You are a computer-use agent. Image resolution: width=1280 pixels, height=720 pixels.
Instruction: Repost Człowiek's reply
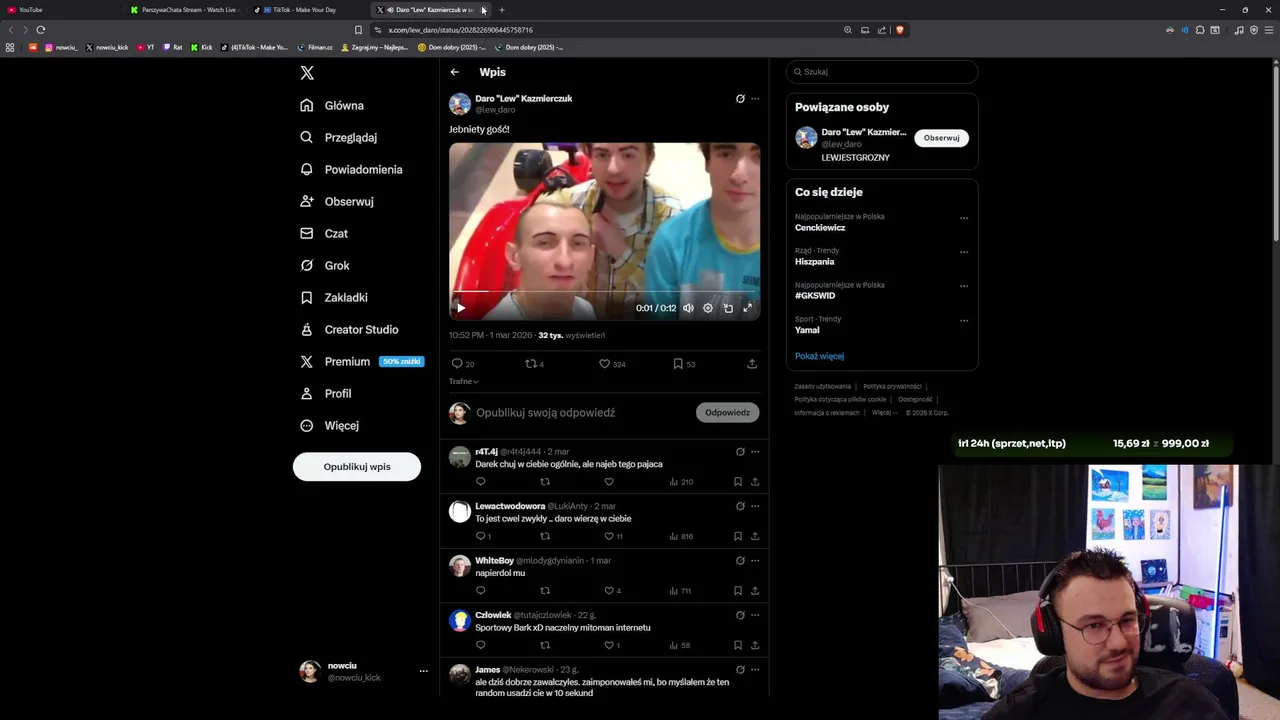[x=545, y=645]
